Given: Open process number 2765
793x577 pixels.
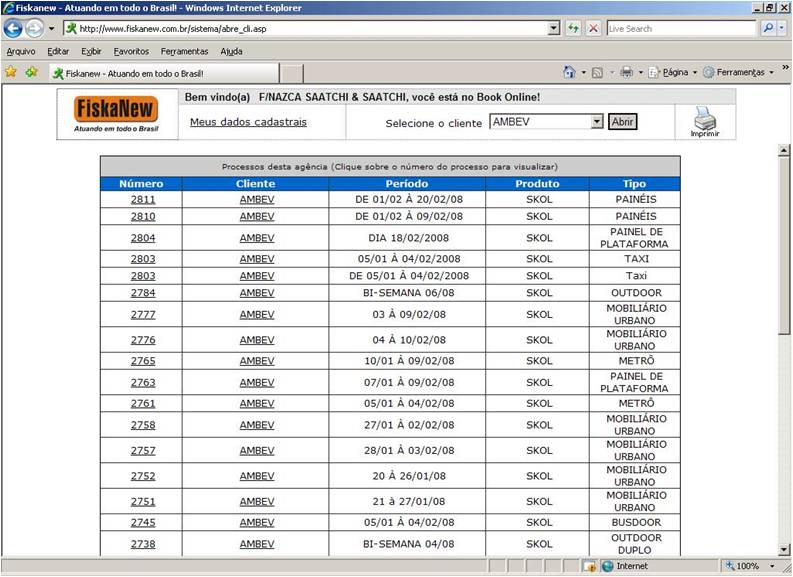Looking at the screenshot, I should click(x=143, y=361).
